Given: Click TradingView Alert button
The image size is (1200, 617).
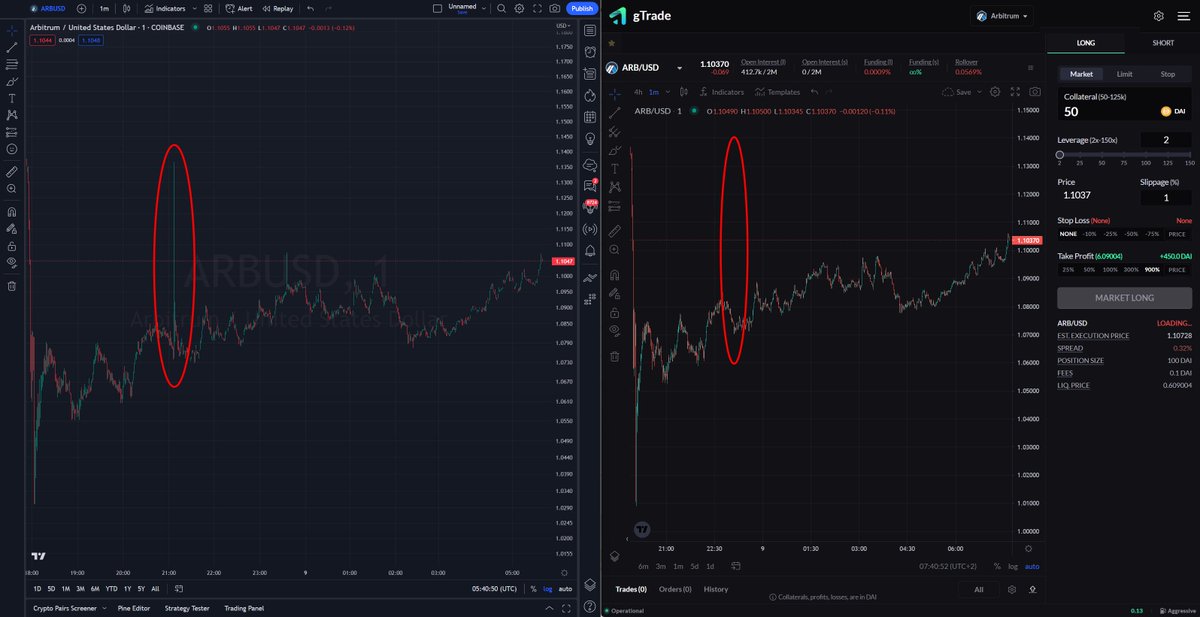Looking at the screenshot, I should coord(238,8).
